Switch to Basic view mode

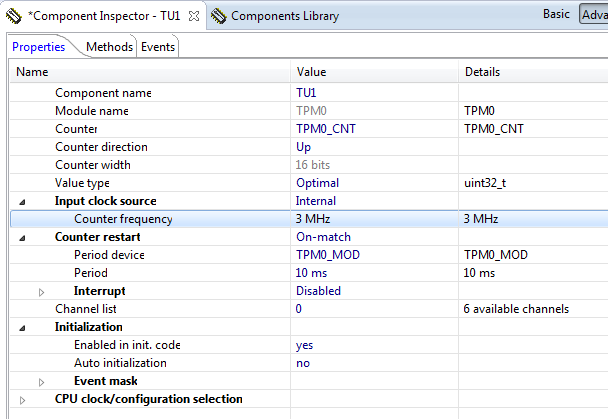[556, 15]
